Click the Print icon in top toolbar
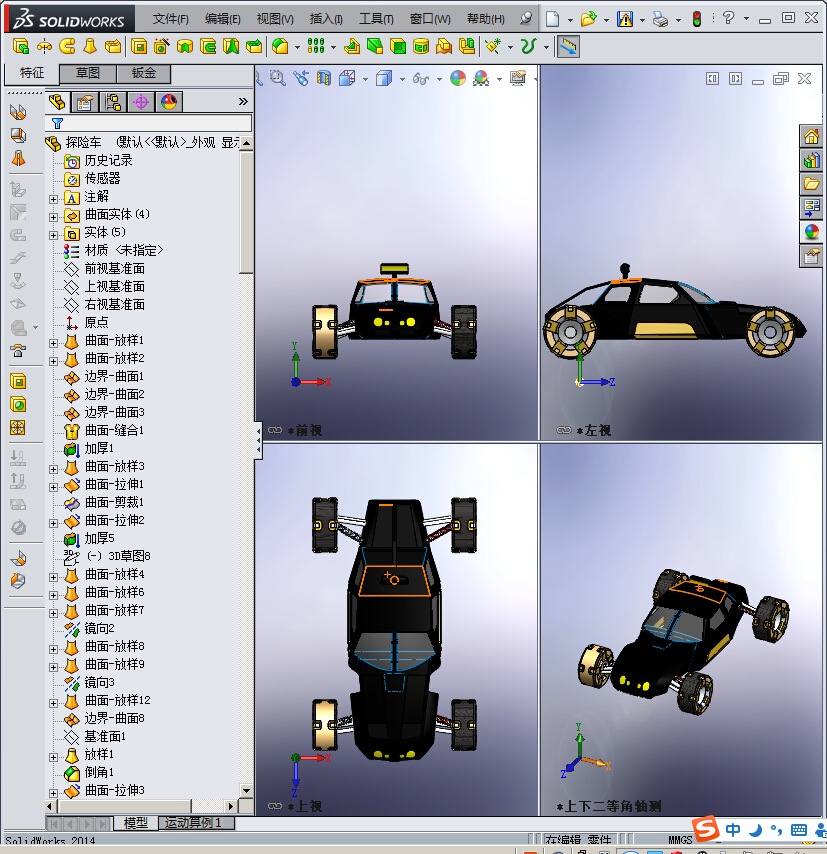827x854 pixels. pyautogui.click(x=660, y=20)
